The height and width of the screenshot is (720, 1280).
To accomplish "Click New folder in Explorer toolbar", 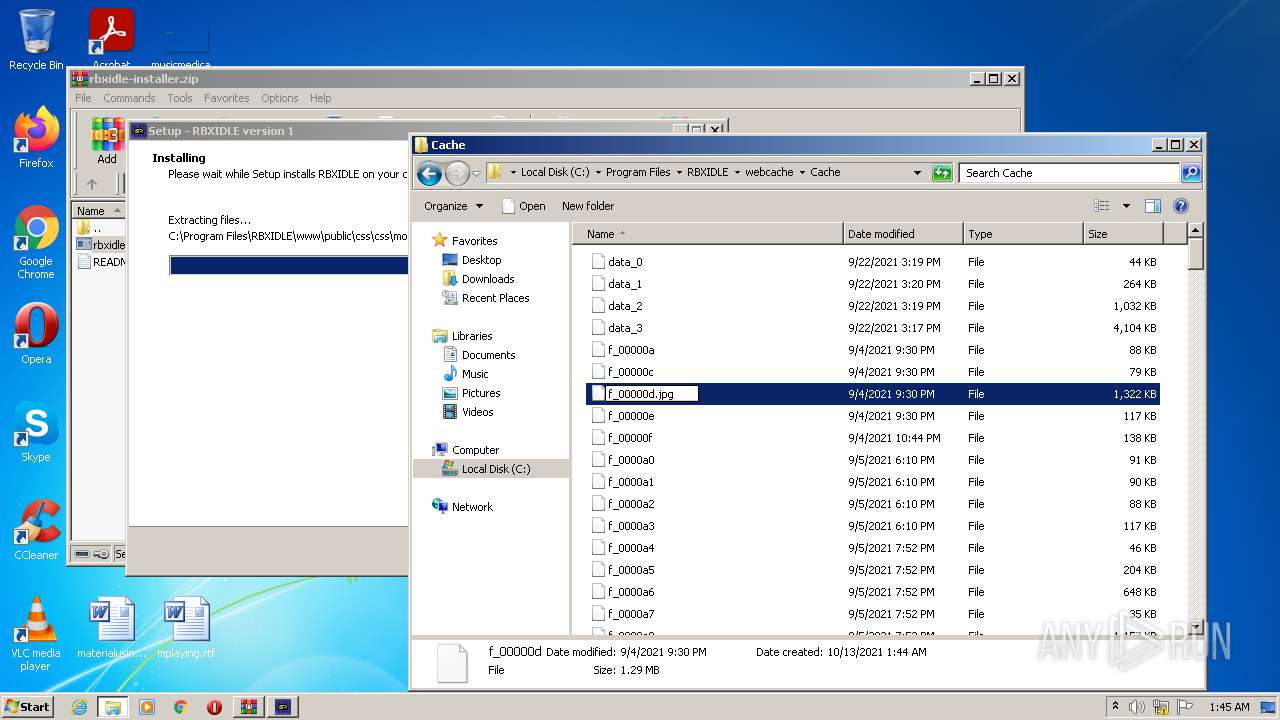I will (588, 206).
